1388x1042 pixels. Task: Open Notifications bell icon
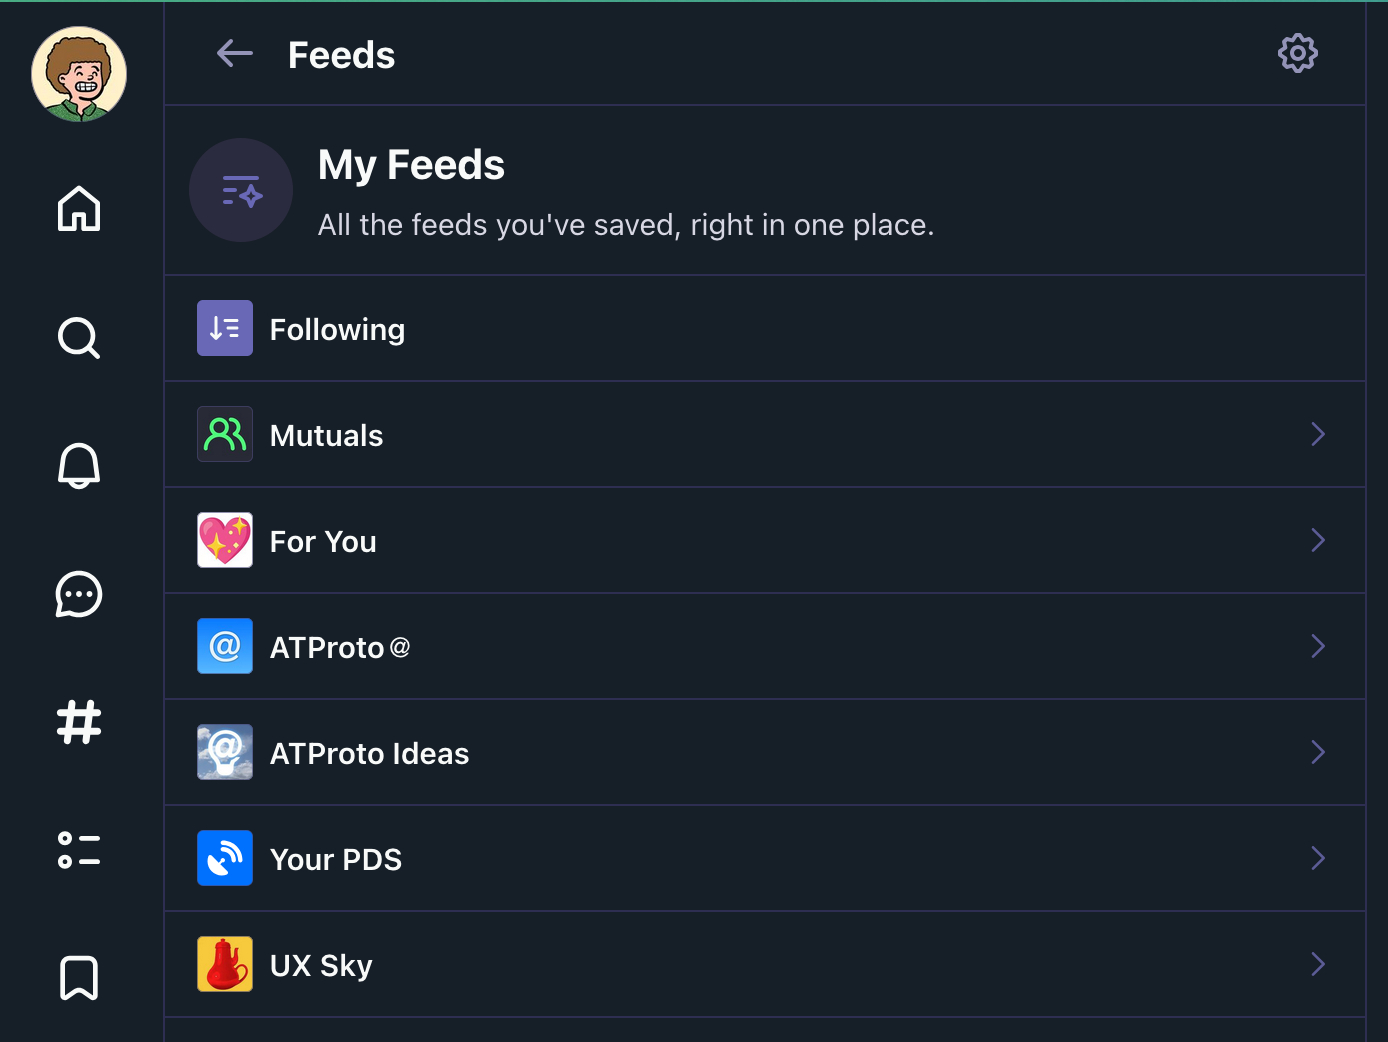(x=79, y=466)
